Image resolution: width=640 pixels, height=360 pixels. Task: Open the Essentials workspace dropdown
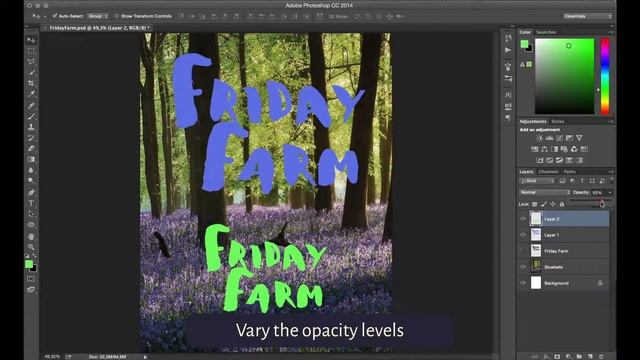588,16
